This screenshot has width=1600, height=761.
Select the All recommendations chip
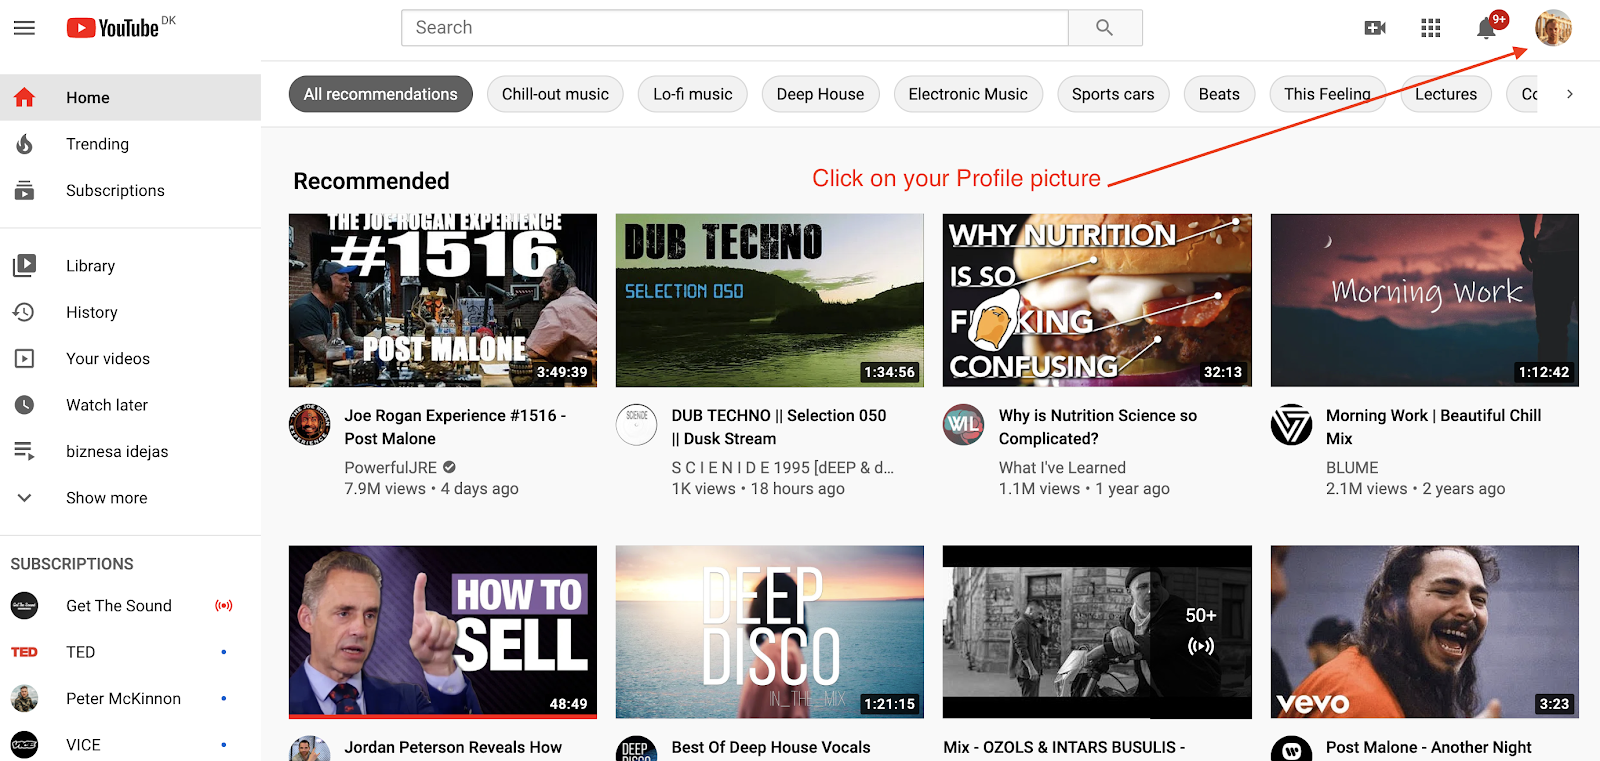[x=381, y=94]
